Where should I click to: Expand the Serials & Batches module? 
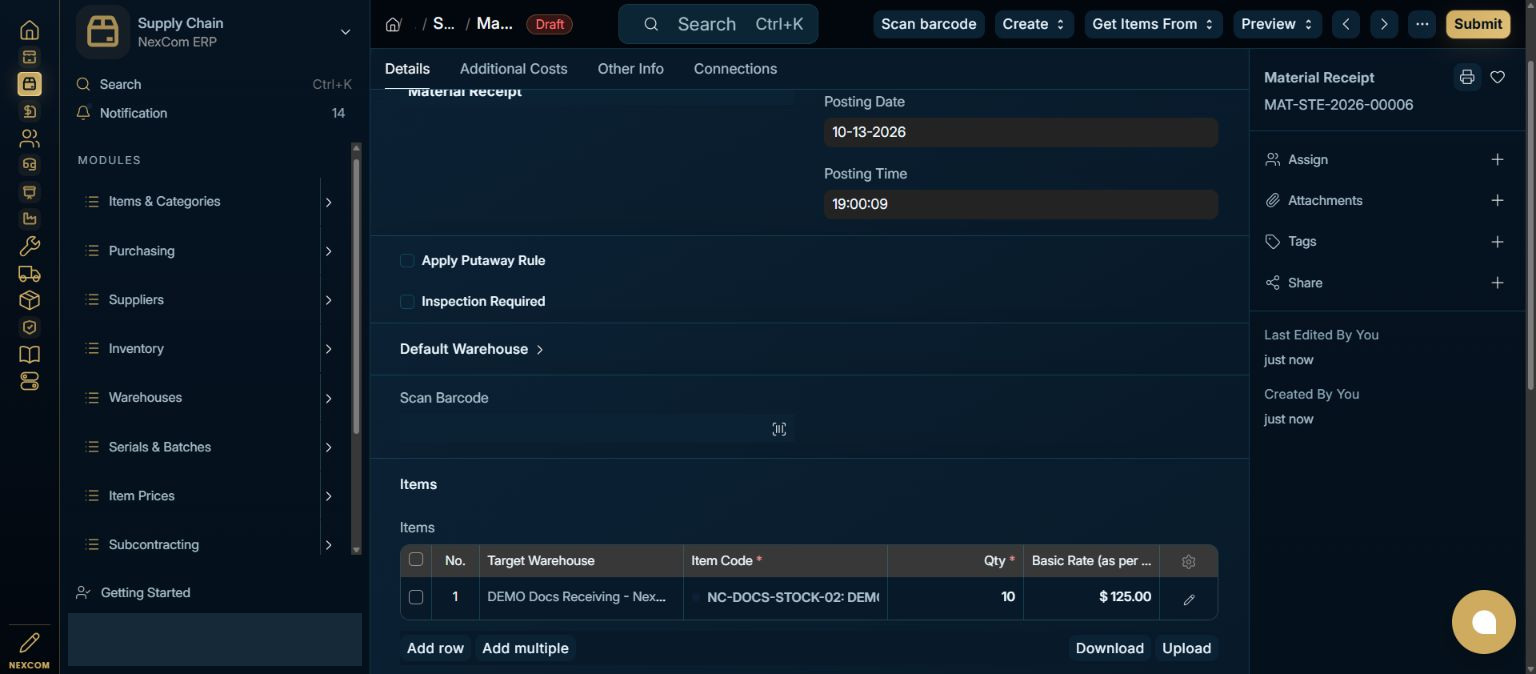[328, 447]
